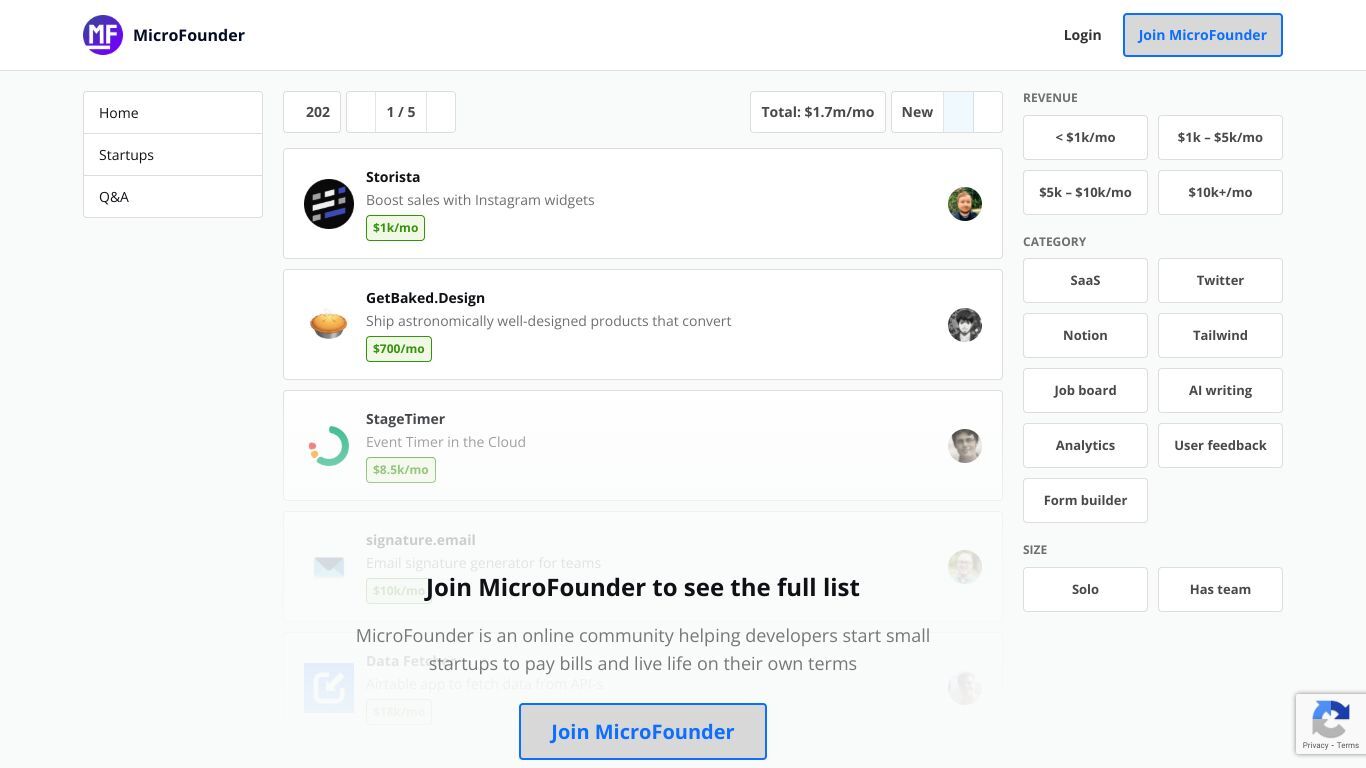Click the StageTimer circular logo
Screen dimensions: 1366x768
coord(329,446)
